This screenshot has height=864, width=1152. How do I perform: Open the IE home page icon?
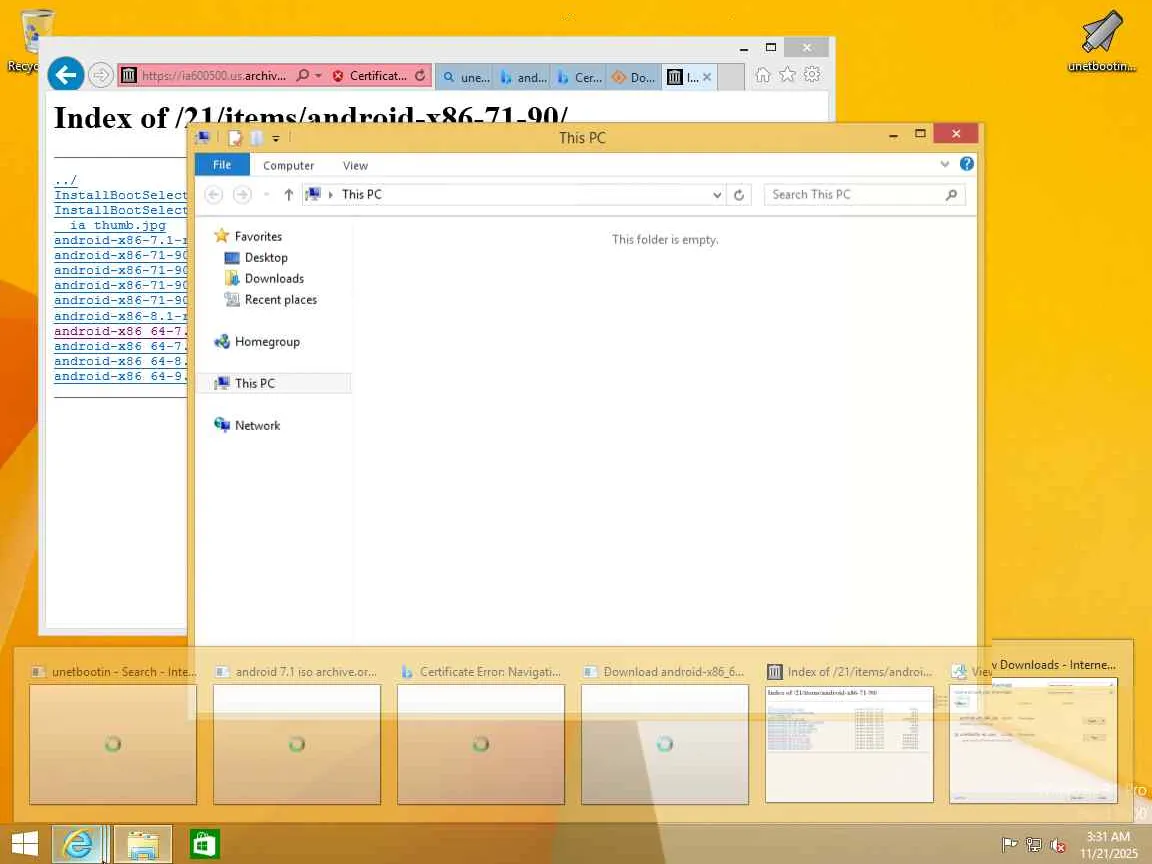(763, 75)
